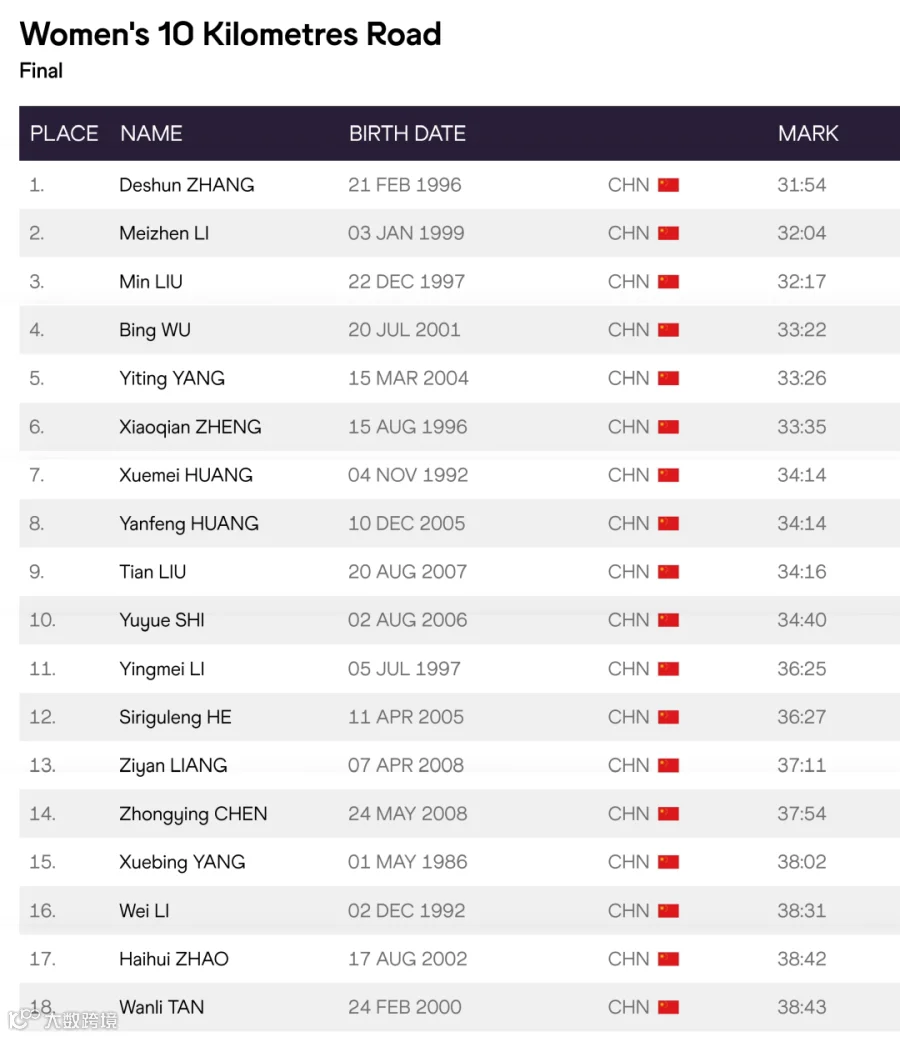Image resolution: width=900 pixels, height=1037 pixels.
Task: Click the flag icon for Yiting YANG
Action: point(669,378)
